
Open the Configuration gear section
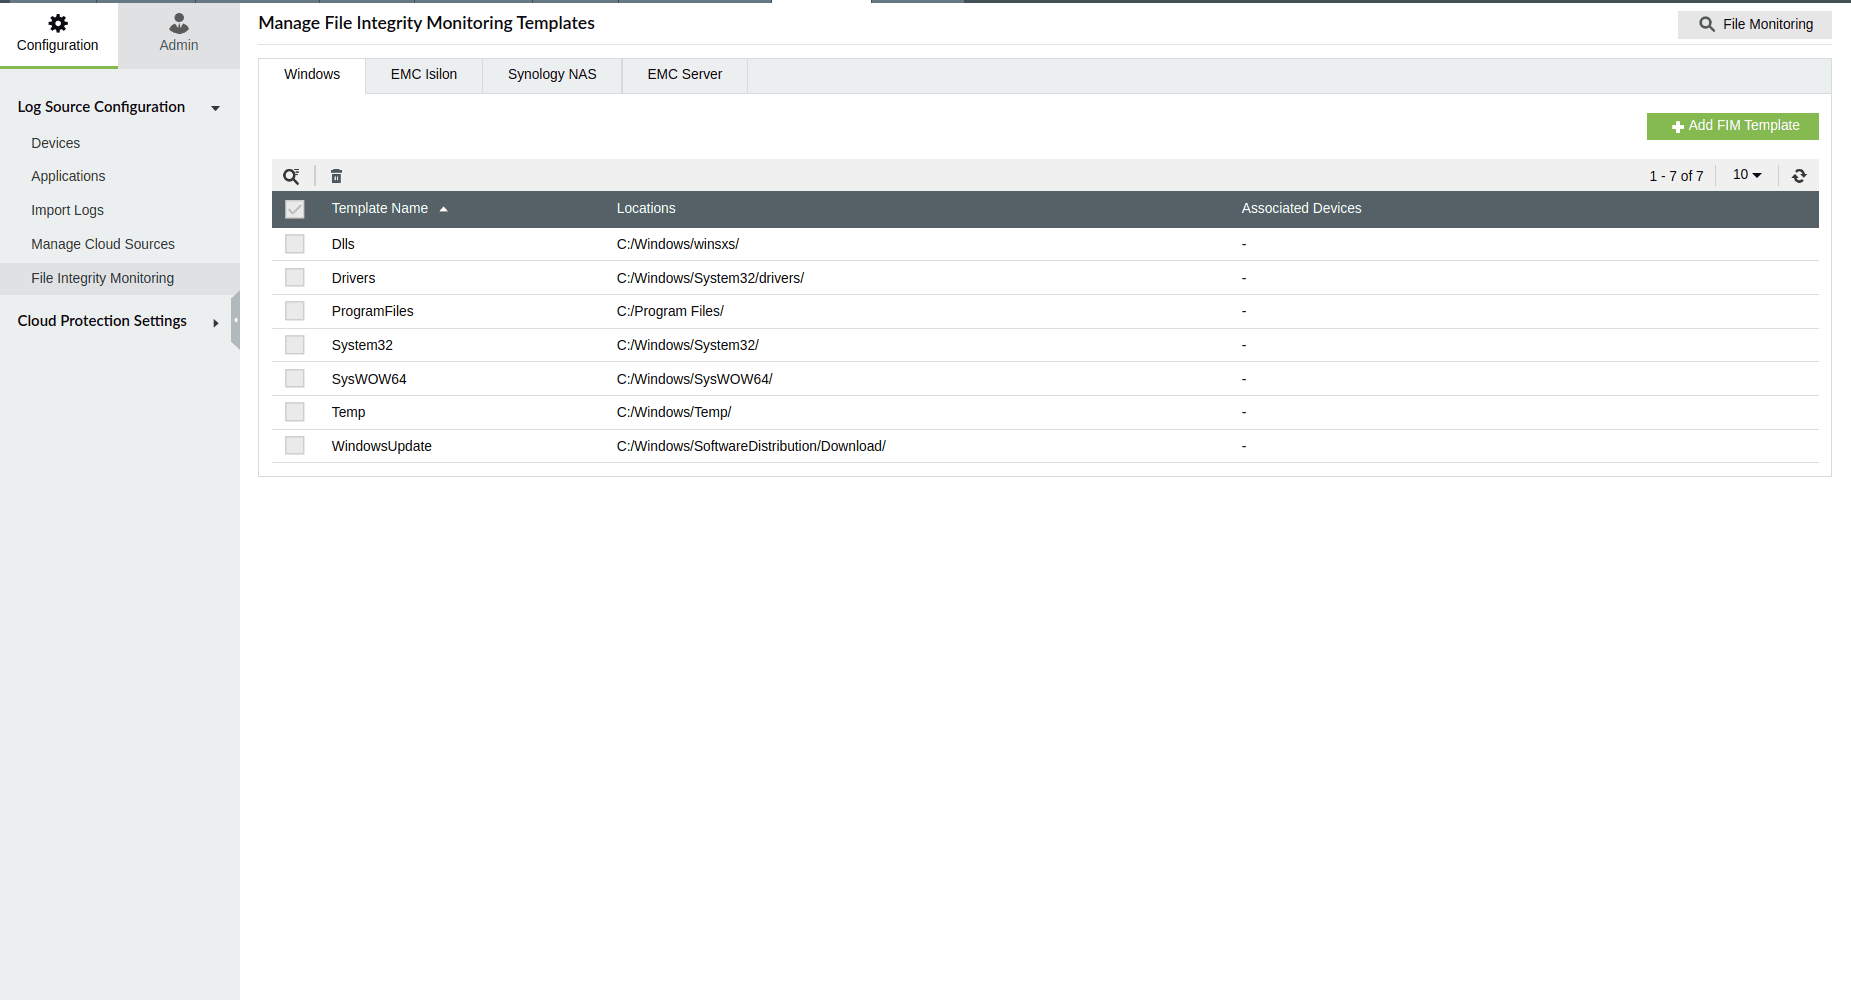coord(57,31)
